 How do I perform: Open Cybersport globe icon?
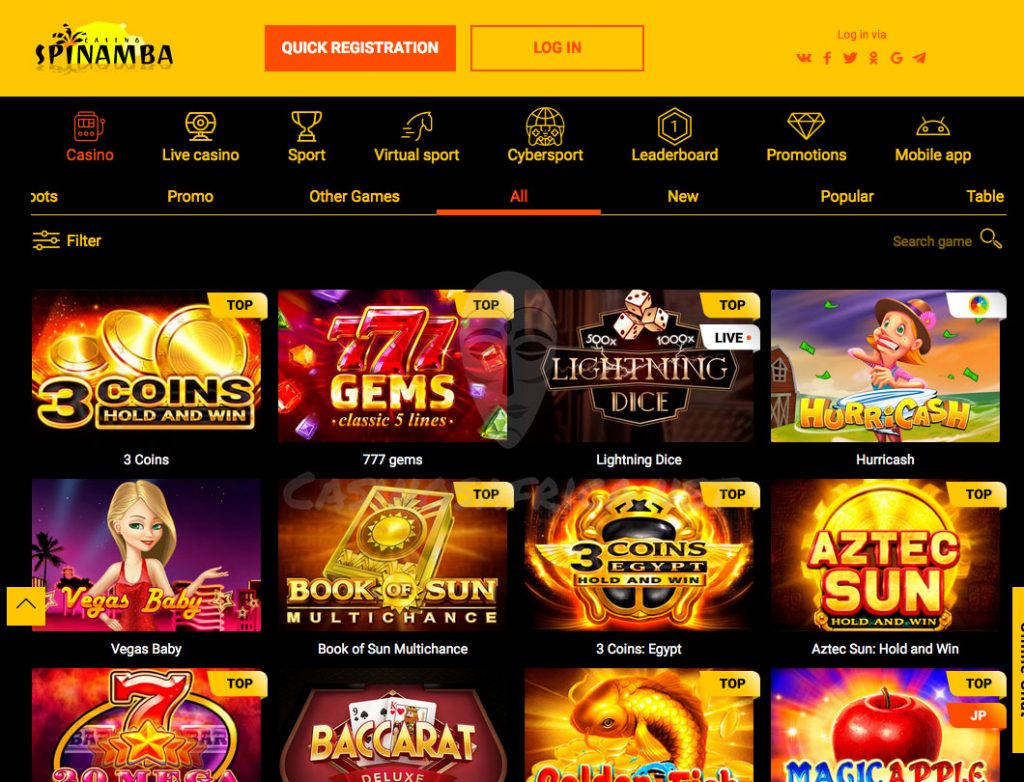pos(545,126)
